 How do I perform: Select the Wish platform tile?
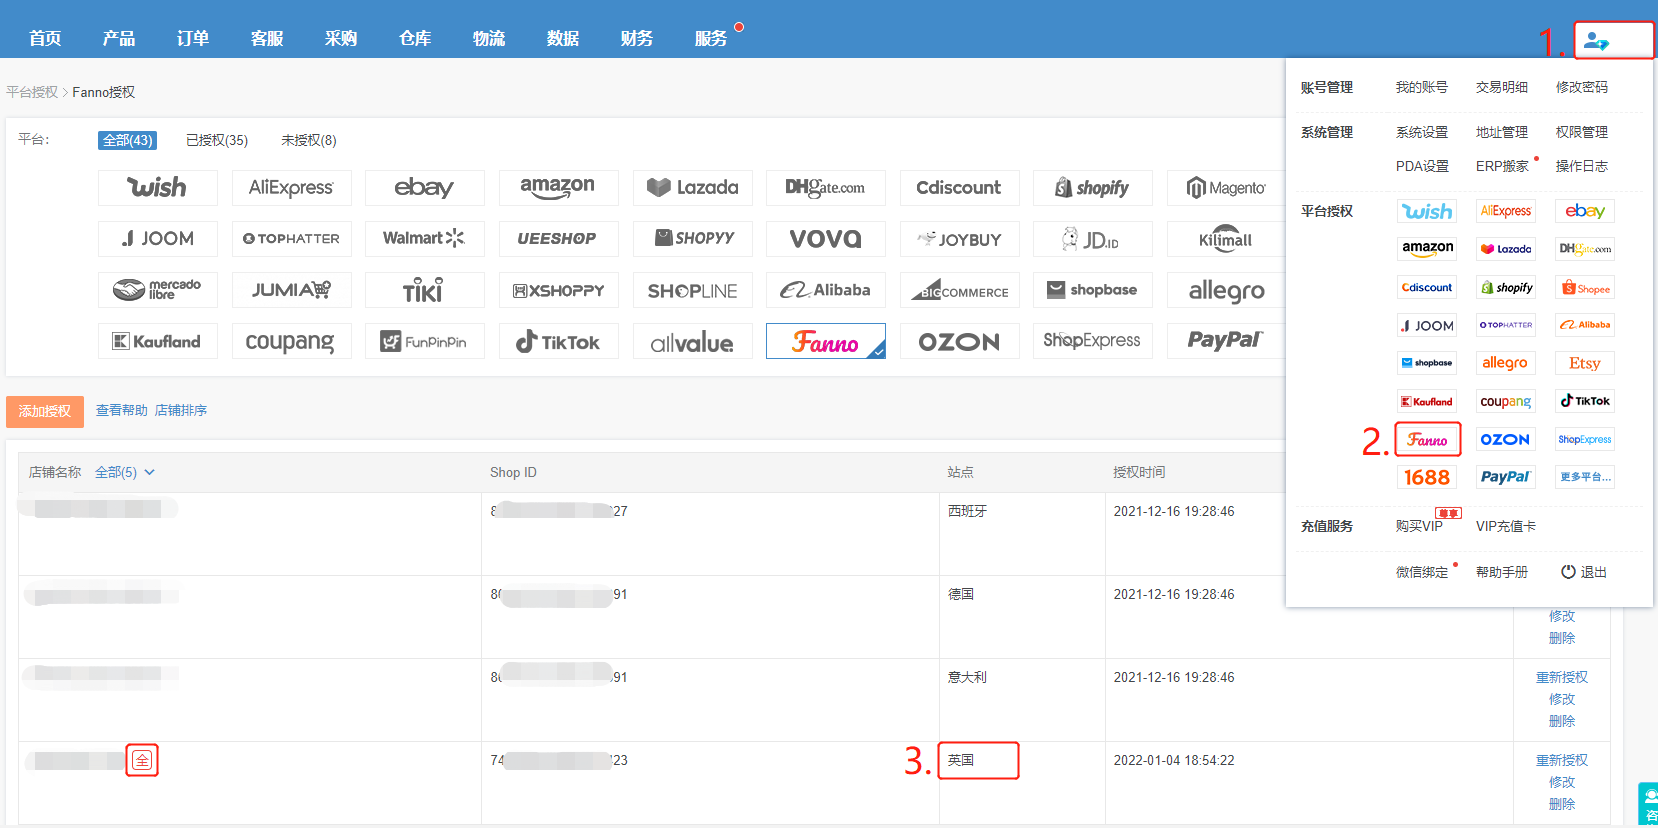pyautogui.click(x=158, y=188)
